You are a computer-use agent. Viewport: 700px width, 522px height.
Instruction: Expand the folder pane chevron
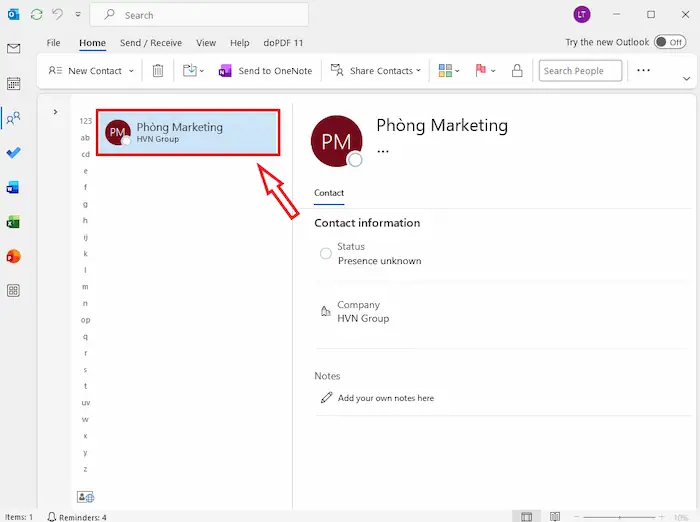tap(55, 112)
